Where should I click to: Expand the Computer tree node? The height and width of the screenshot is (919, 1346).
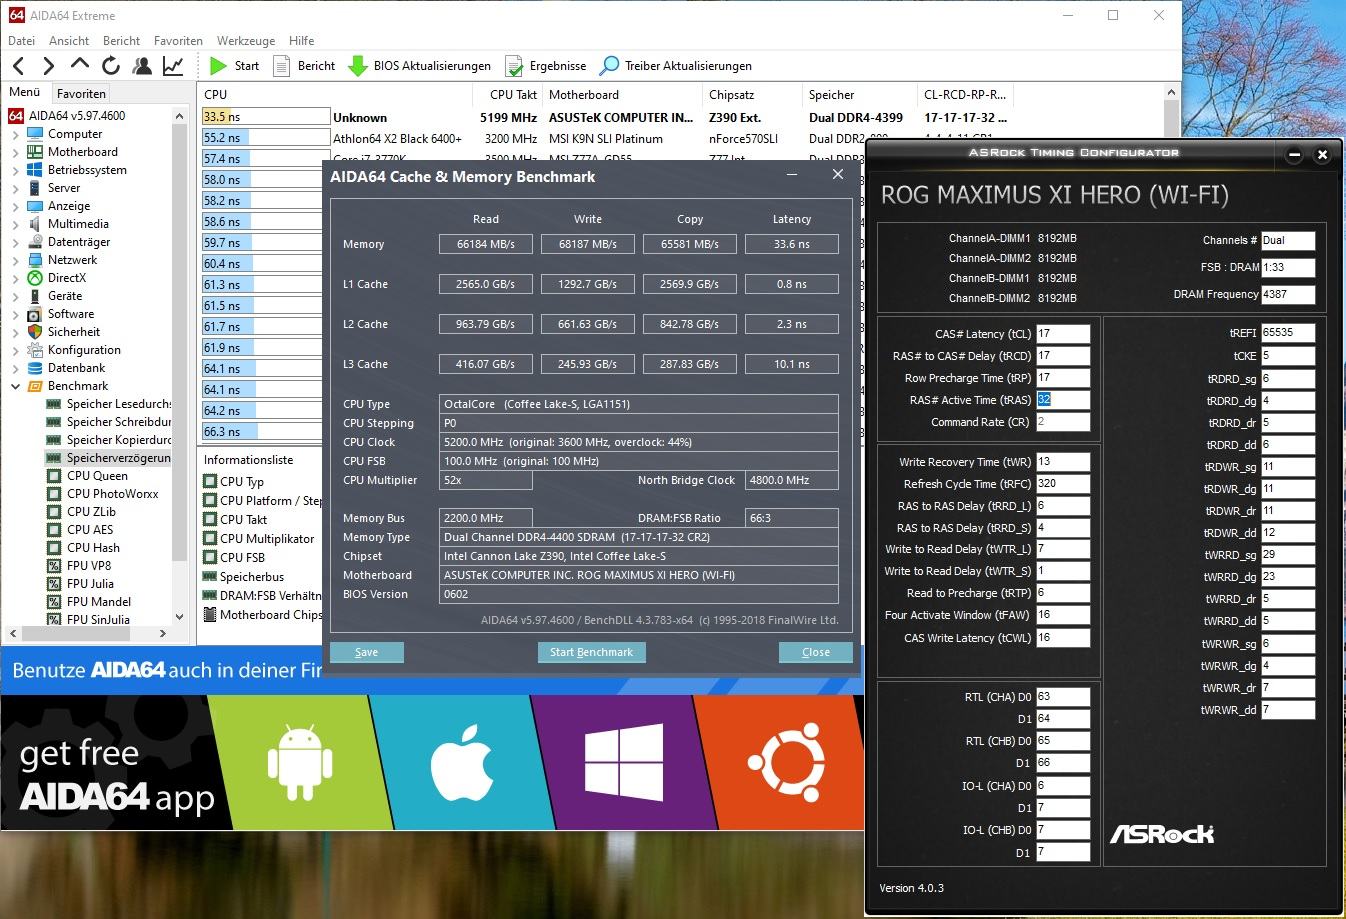[15, 134]
